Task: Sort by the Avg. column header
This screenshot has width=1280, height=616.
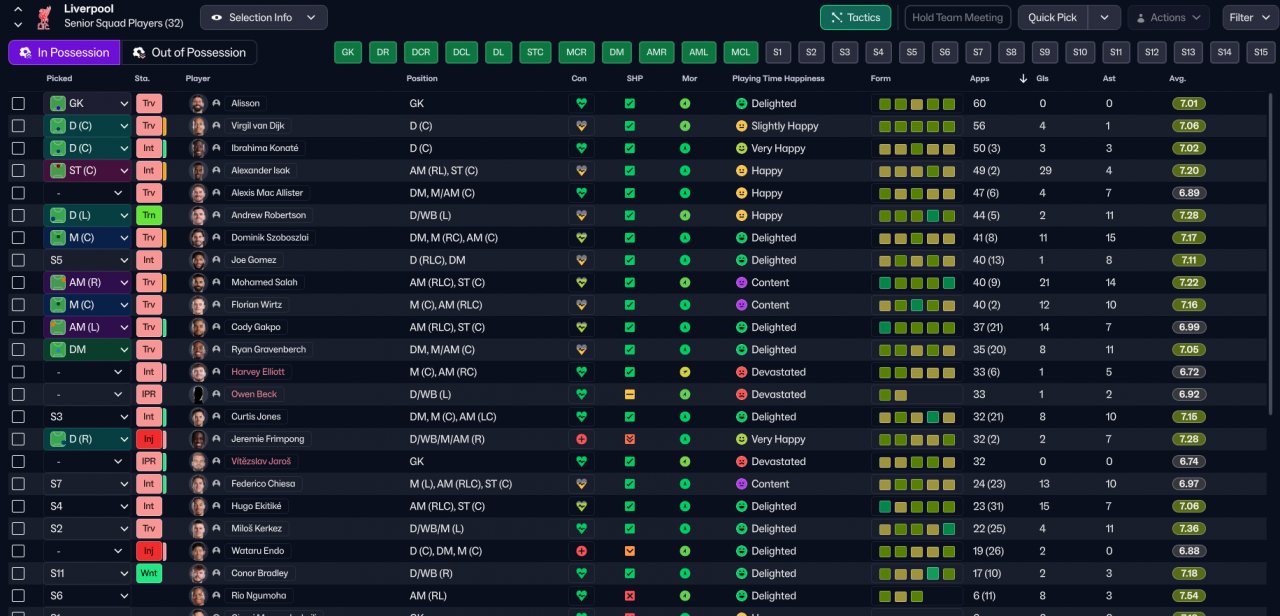Action: tap(1178, 79)
